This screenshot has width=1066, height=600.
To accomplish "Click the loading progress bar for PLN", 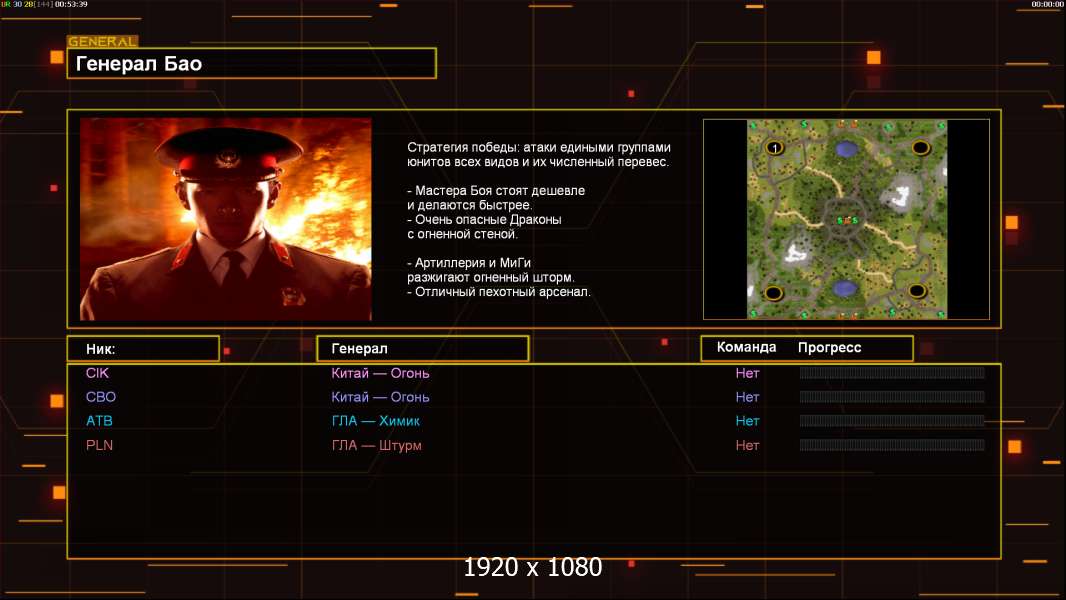I will [x=892, y=445].
